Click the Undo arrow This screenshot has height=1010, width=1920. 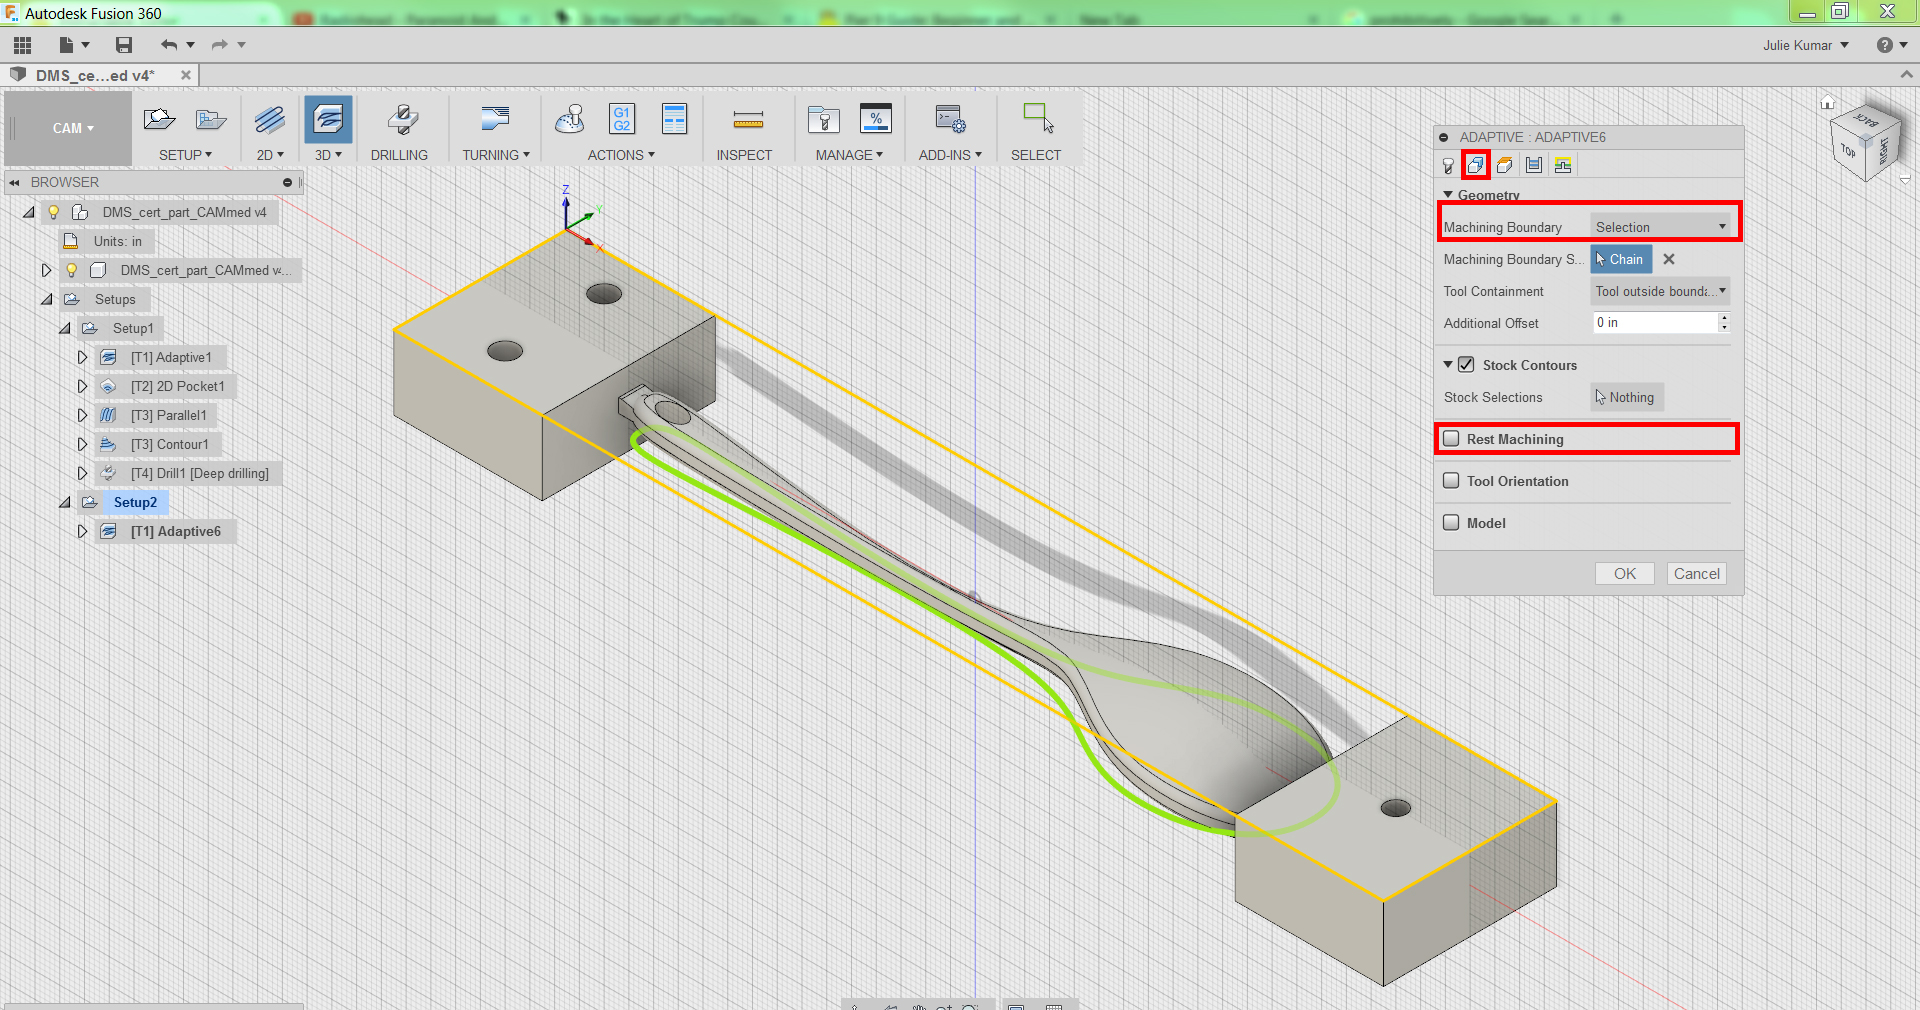[169, 45]
